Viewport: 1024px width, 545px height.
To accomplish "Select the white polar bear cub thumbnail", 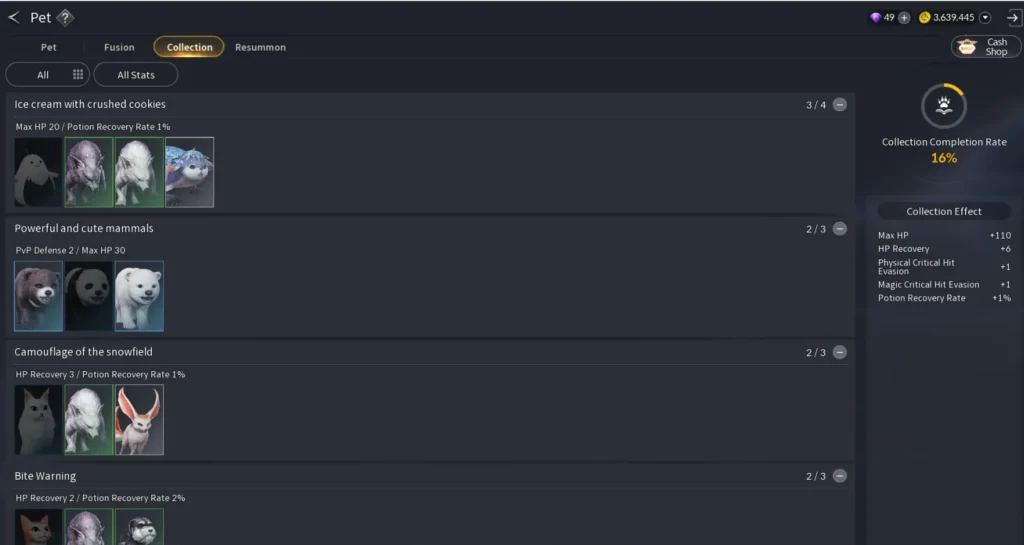I will pos(139,296).
